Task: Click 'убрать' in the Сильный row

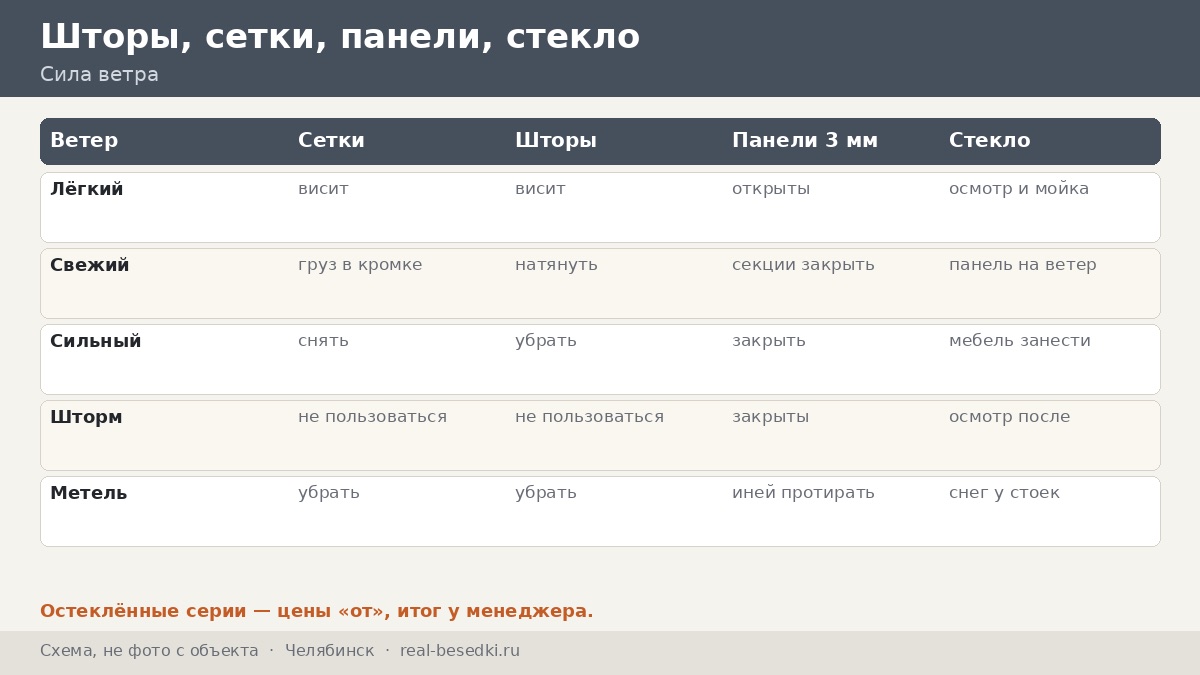Action: [546, 341]
